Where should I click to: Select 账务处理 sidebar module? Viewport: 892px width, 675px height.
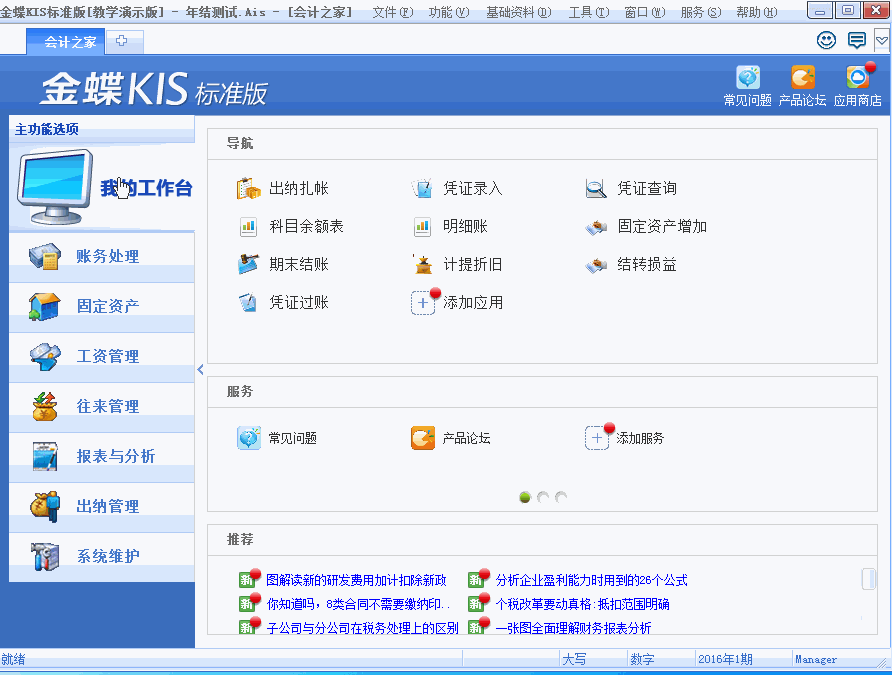(x=102, y=256)
